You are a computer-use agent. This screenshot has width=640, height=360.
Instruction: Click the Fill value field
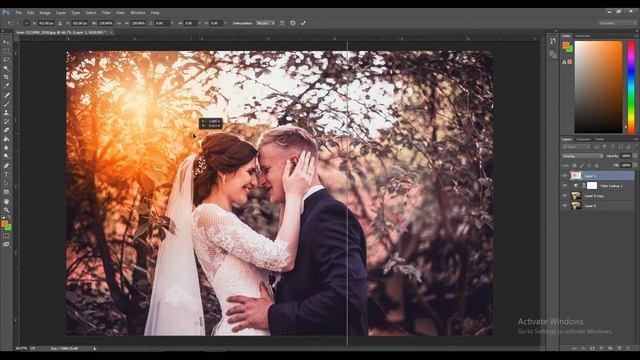tap(626, 165)
